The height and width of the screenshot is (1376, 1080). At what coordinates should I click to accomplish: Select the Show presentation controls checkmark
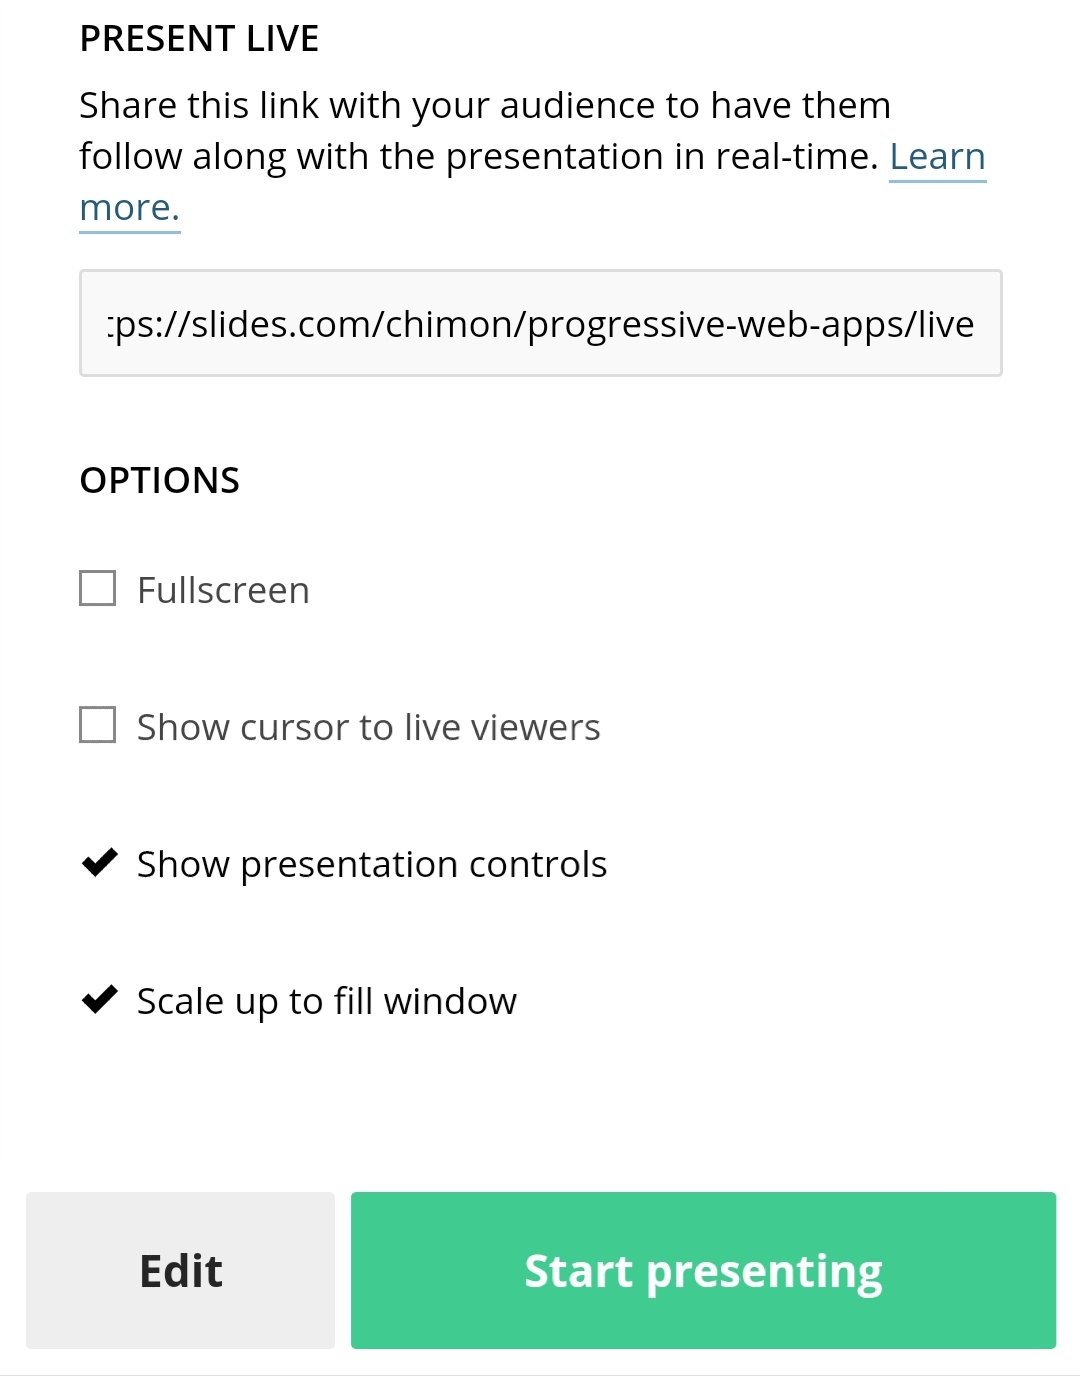tap(99, 863)
